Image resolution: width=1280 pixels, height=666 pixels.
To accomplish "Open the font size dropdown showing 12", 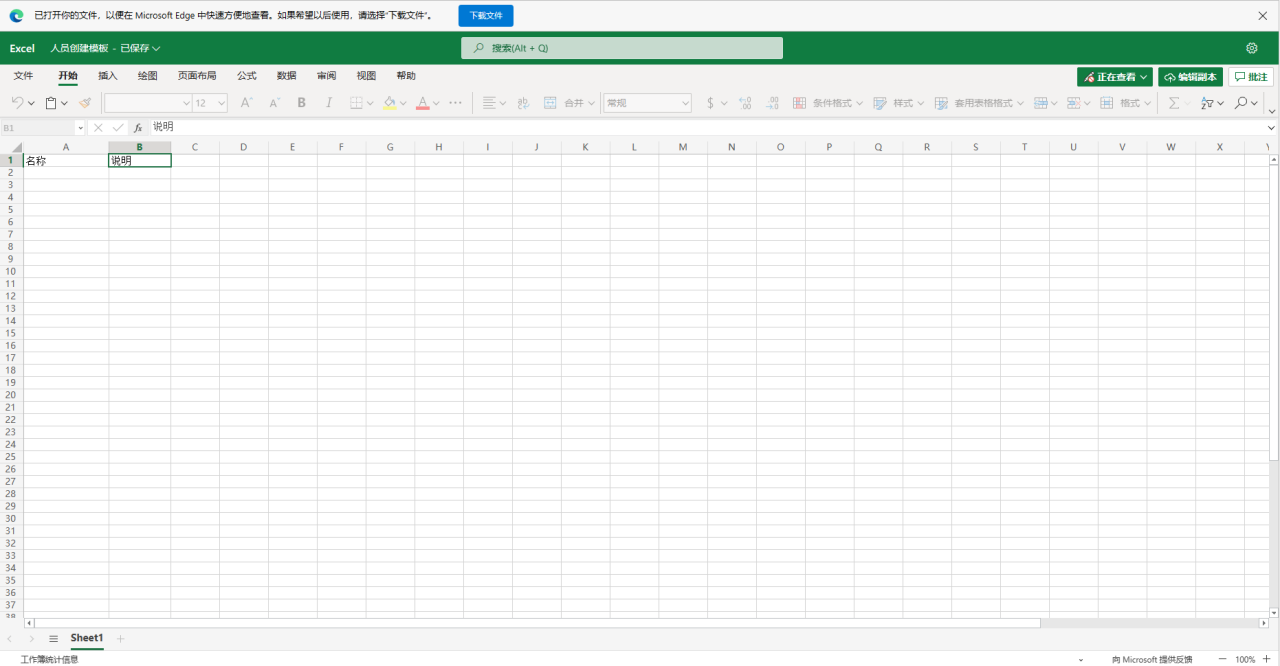I will [x=210, y=103].
